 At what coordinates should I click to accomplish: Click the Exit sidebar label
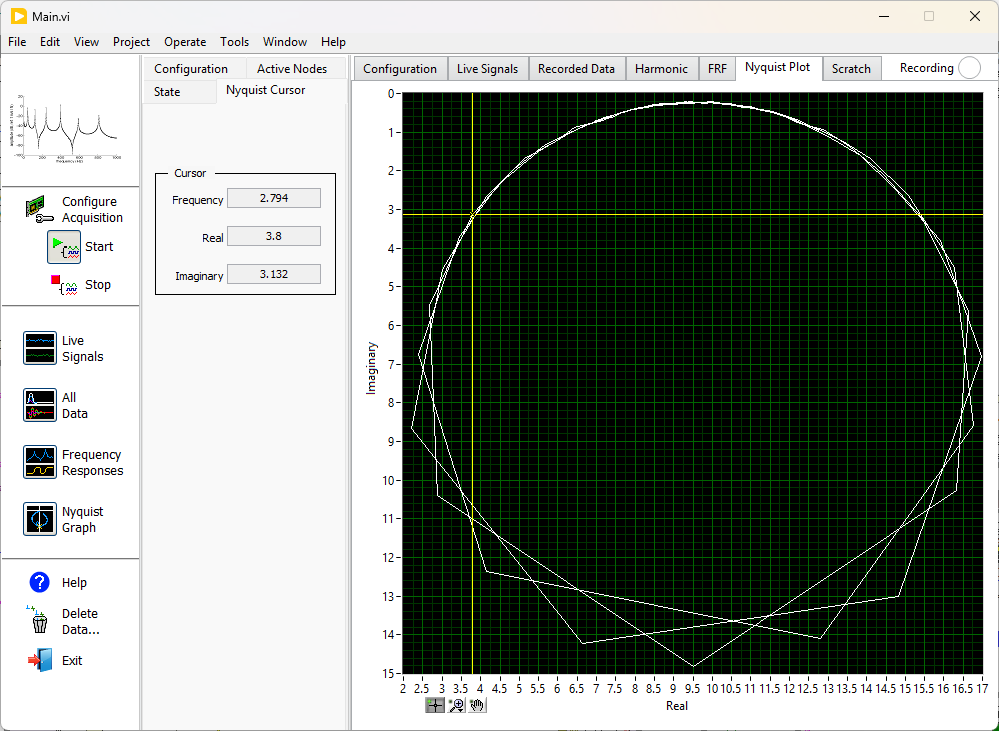point(72,661)
